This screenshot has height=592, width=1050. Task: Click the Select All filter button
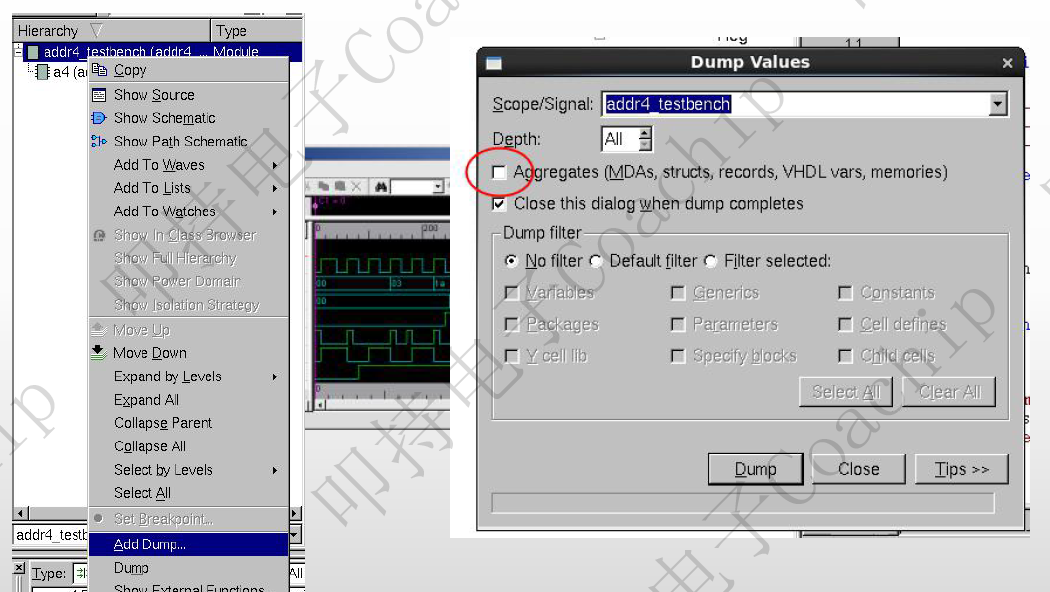click(x=846, y=392)
